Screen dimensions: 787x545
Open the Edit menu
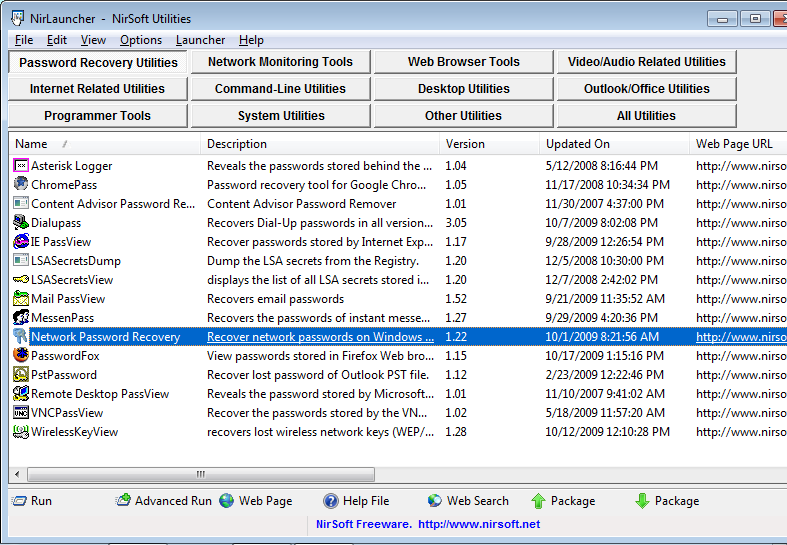[57, 40]
